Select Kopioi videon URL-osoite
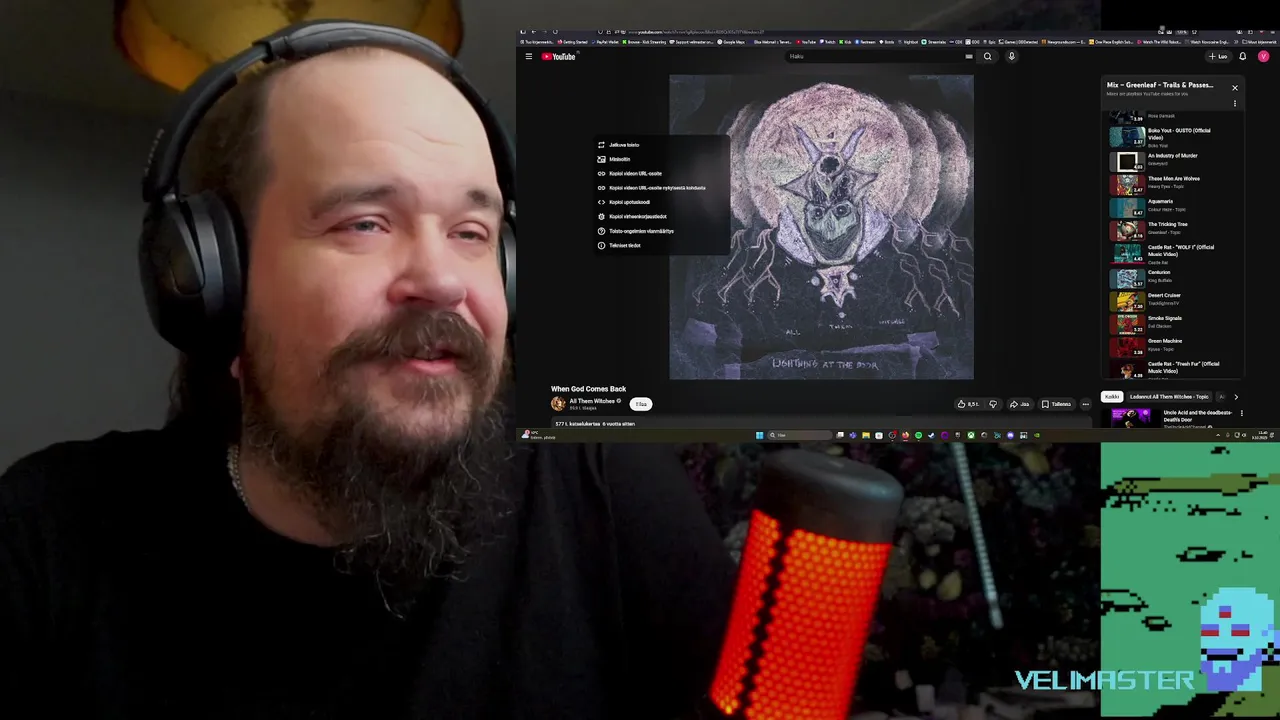The height and width of the screenshot is (720, 1280). pyautogui.click(x=660, y=173)
